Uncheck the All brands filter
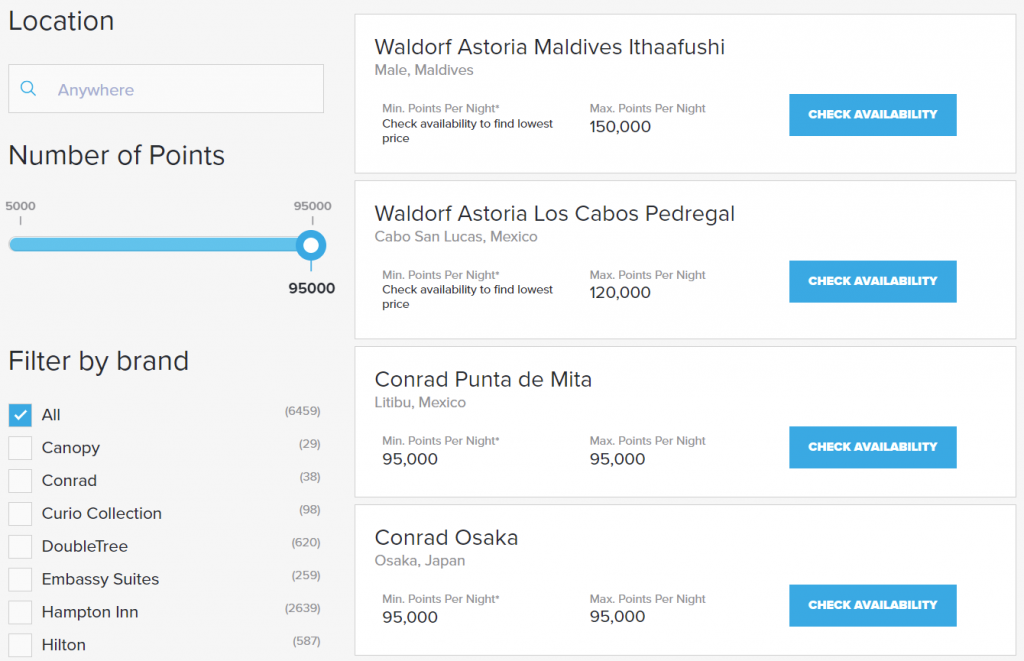The width and height of the screenshot is (1024, 661). [19, 414]
